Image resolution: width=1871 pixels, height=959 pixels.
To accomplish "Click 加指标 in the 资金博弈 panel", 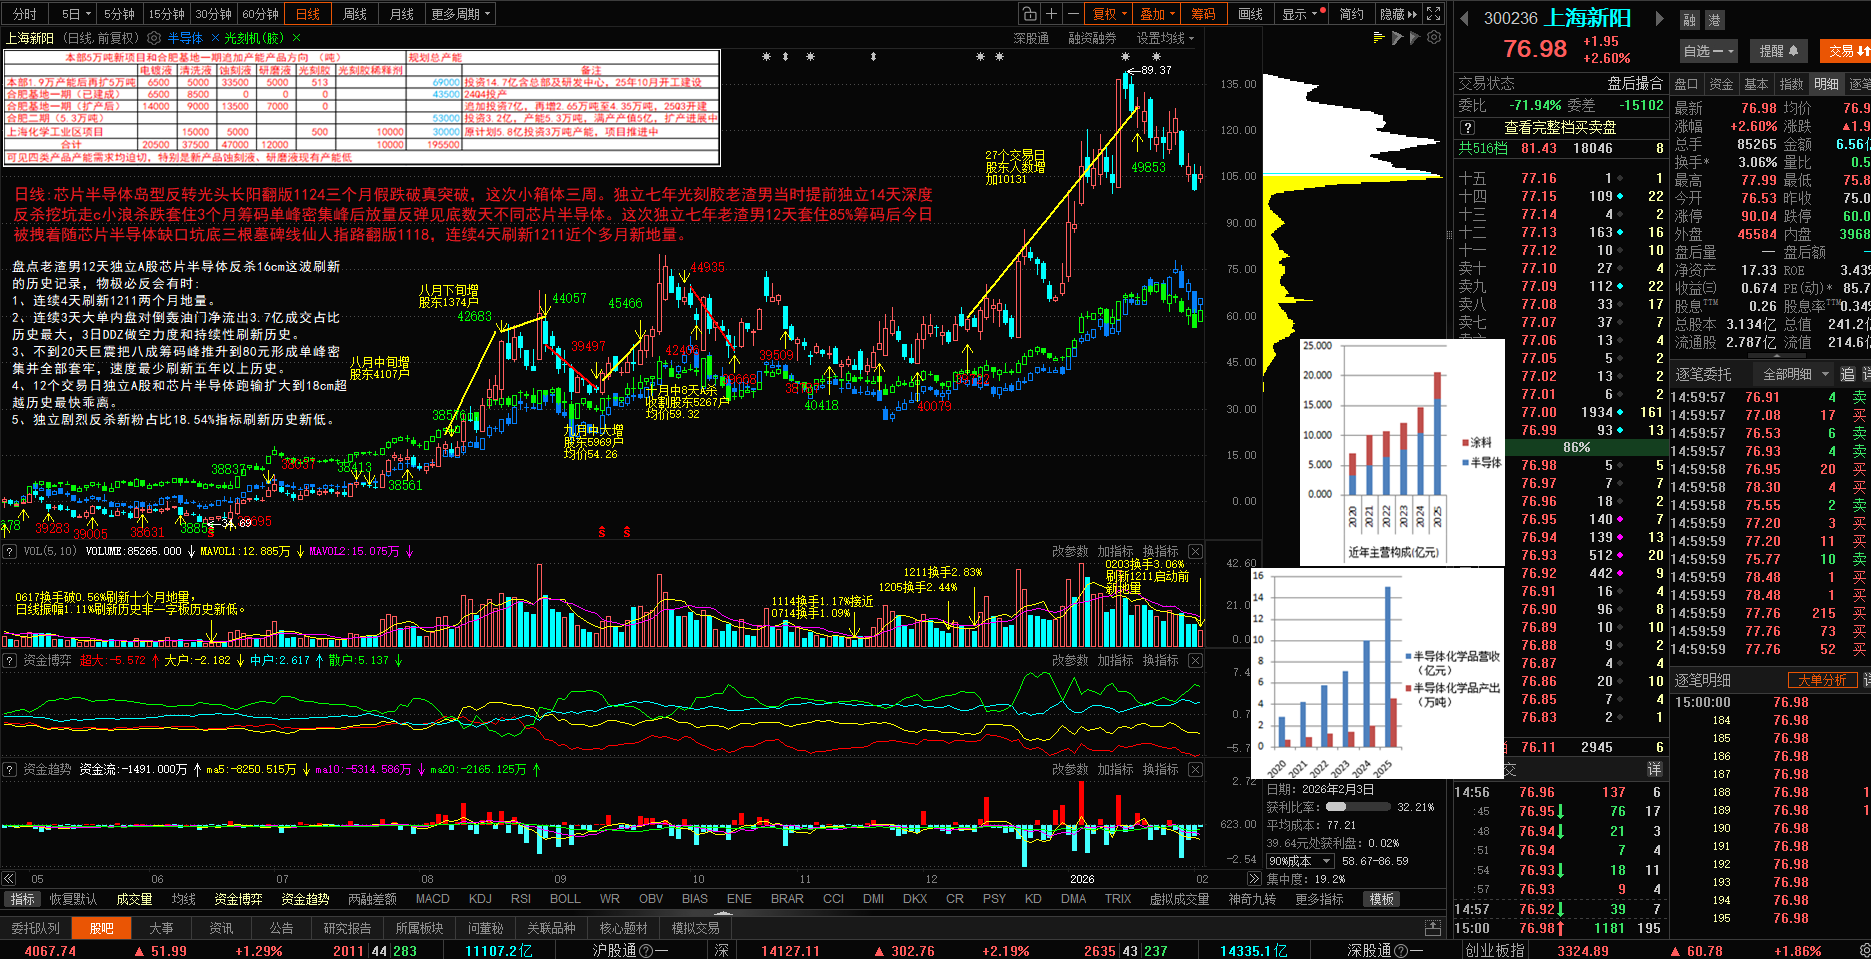I will pos(1115,660).
